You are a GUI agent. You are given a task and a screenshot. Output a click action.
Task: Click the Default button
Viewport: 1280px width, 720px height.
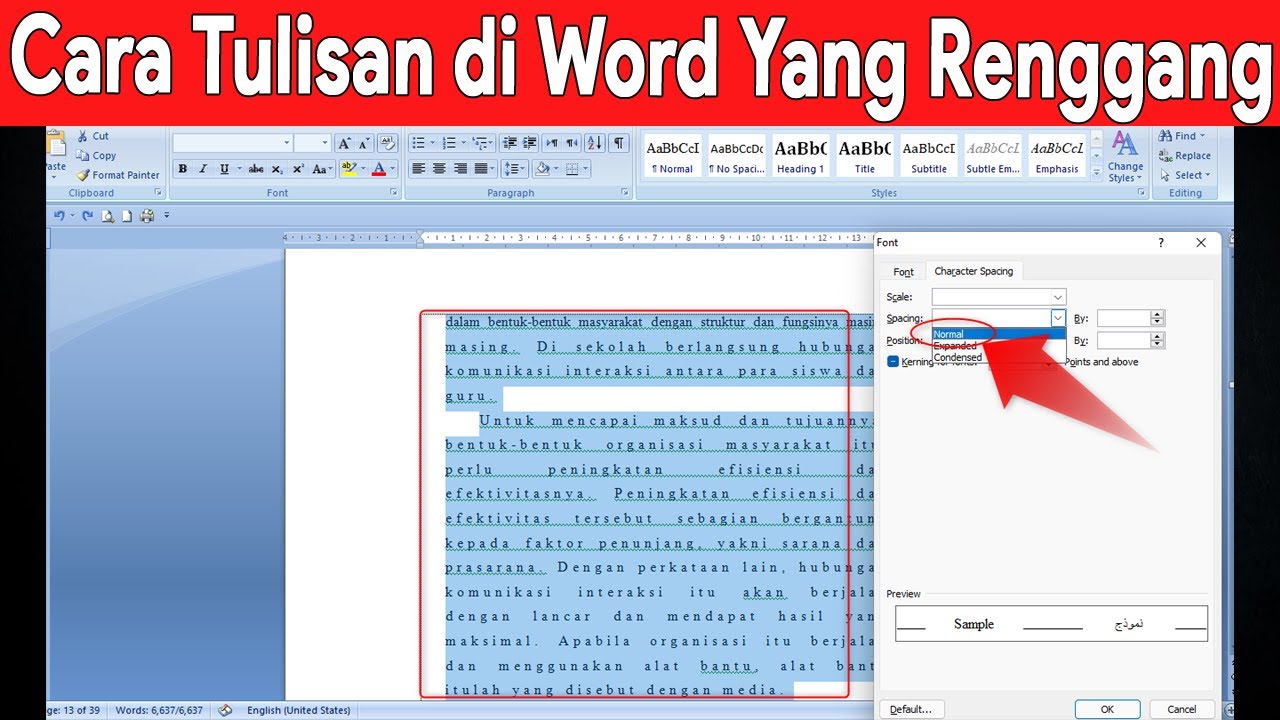(911, 708)
